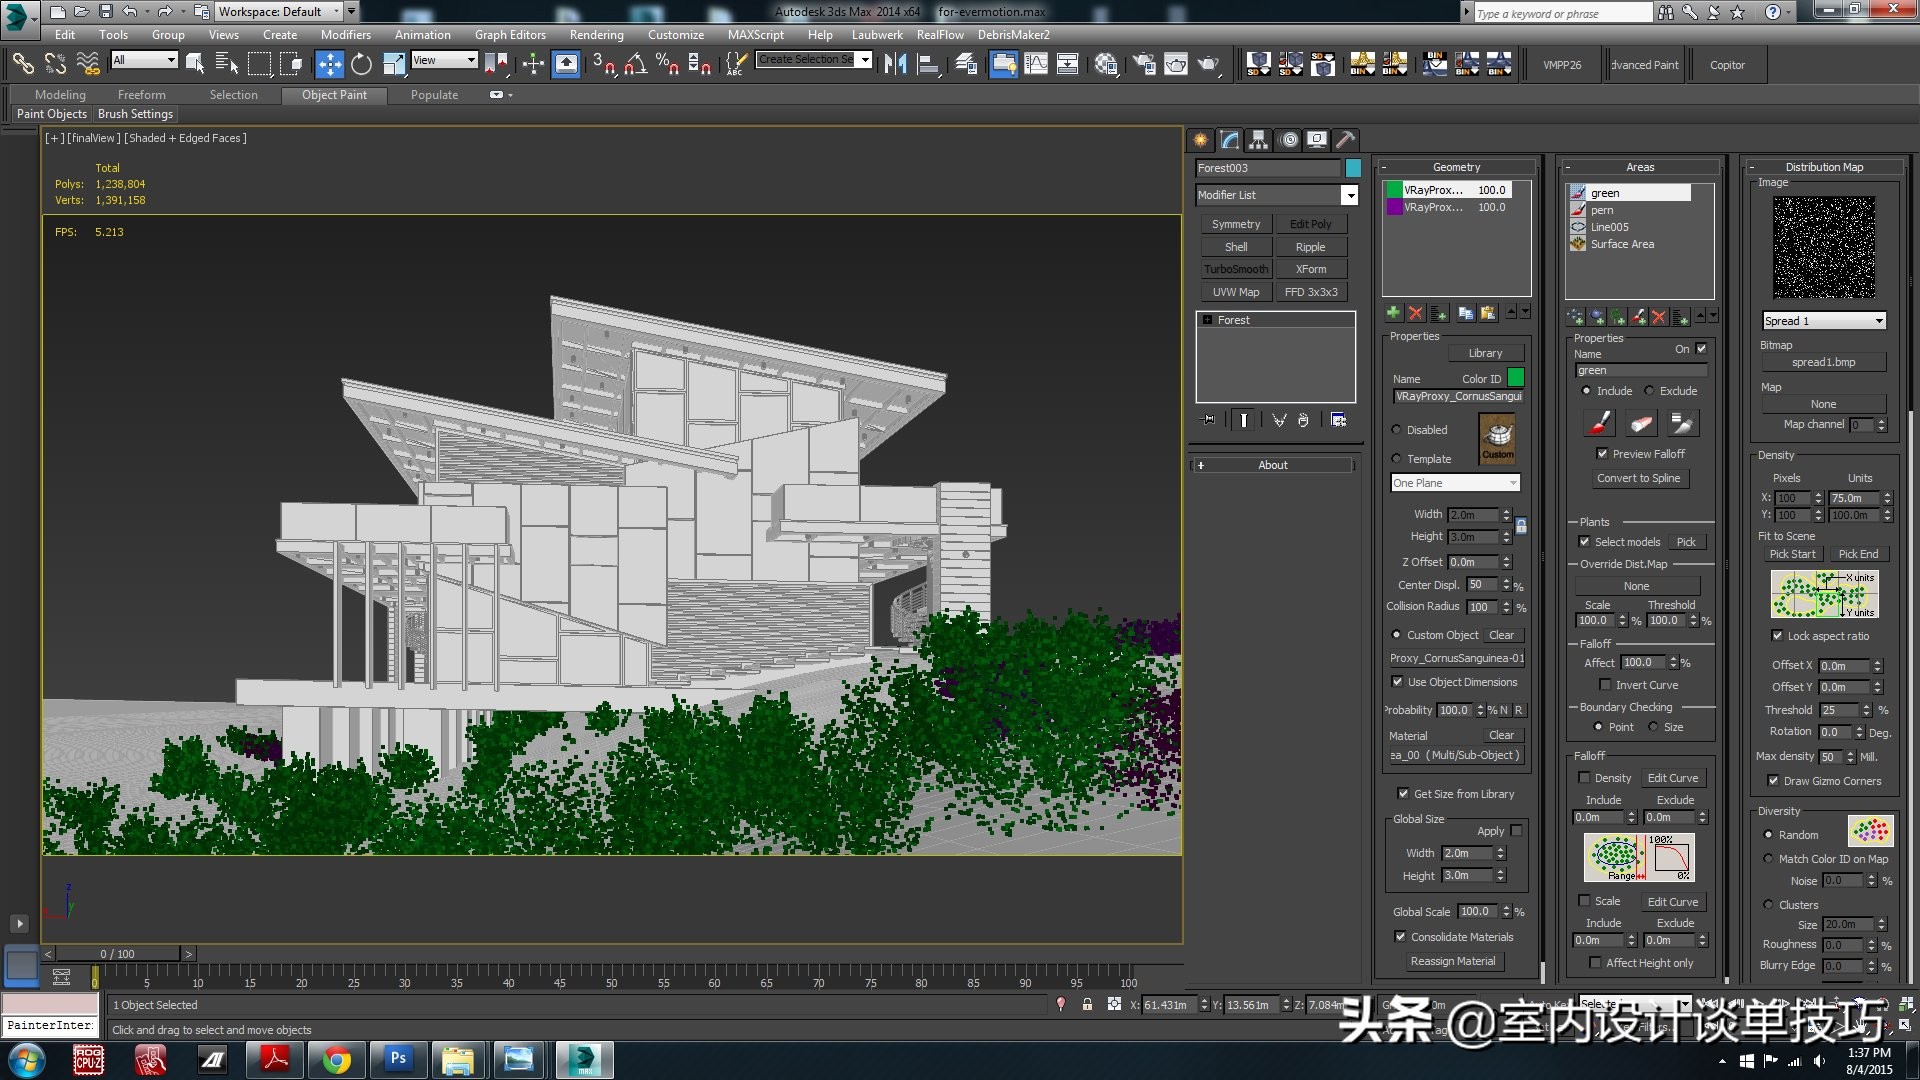Open the Modify command panel tab
This screenshot has height=1080, width=1920.
click(1229, 140)
